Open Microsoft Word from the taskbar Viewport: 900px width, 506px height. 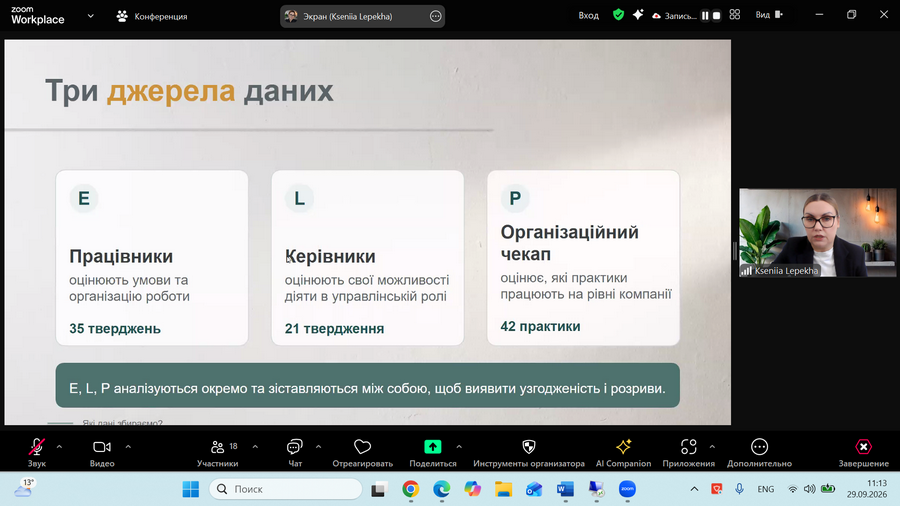tap(565, 489)
